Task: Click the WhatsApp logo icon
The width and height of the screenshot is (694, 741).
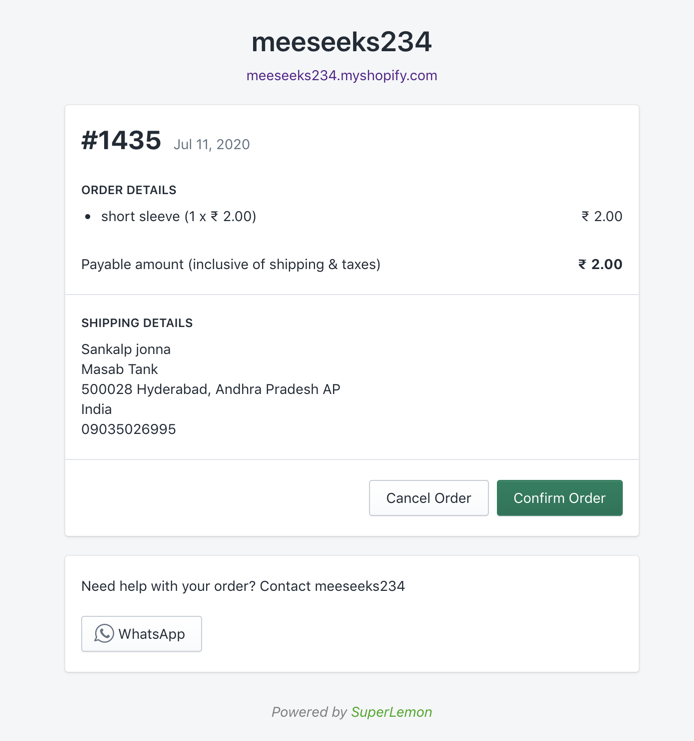Action: pos(104,634)
